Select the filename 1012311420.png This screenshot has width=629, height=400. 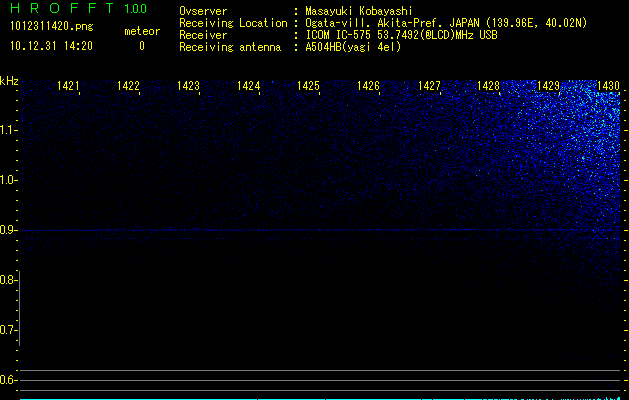coord(52,26)
